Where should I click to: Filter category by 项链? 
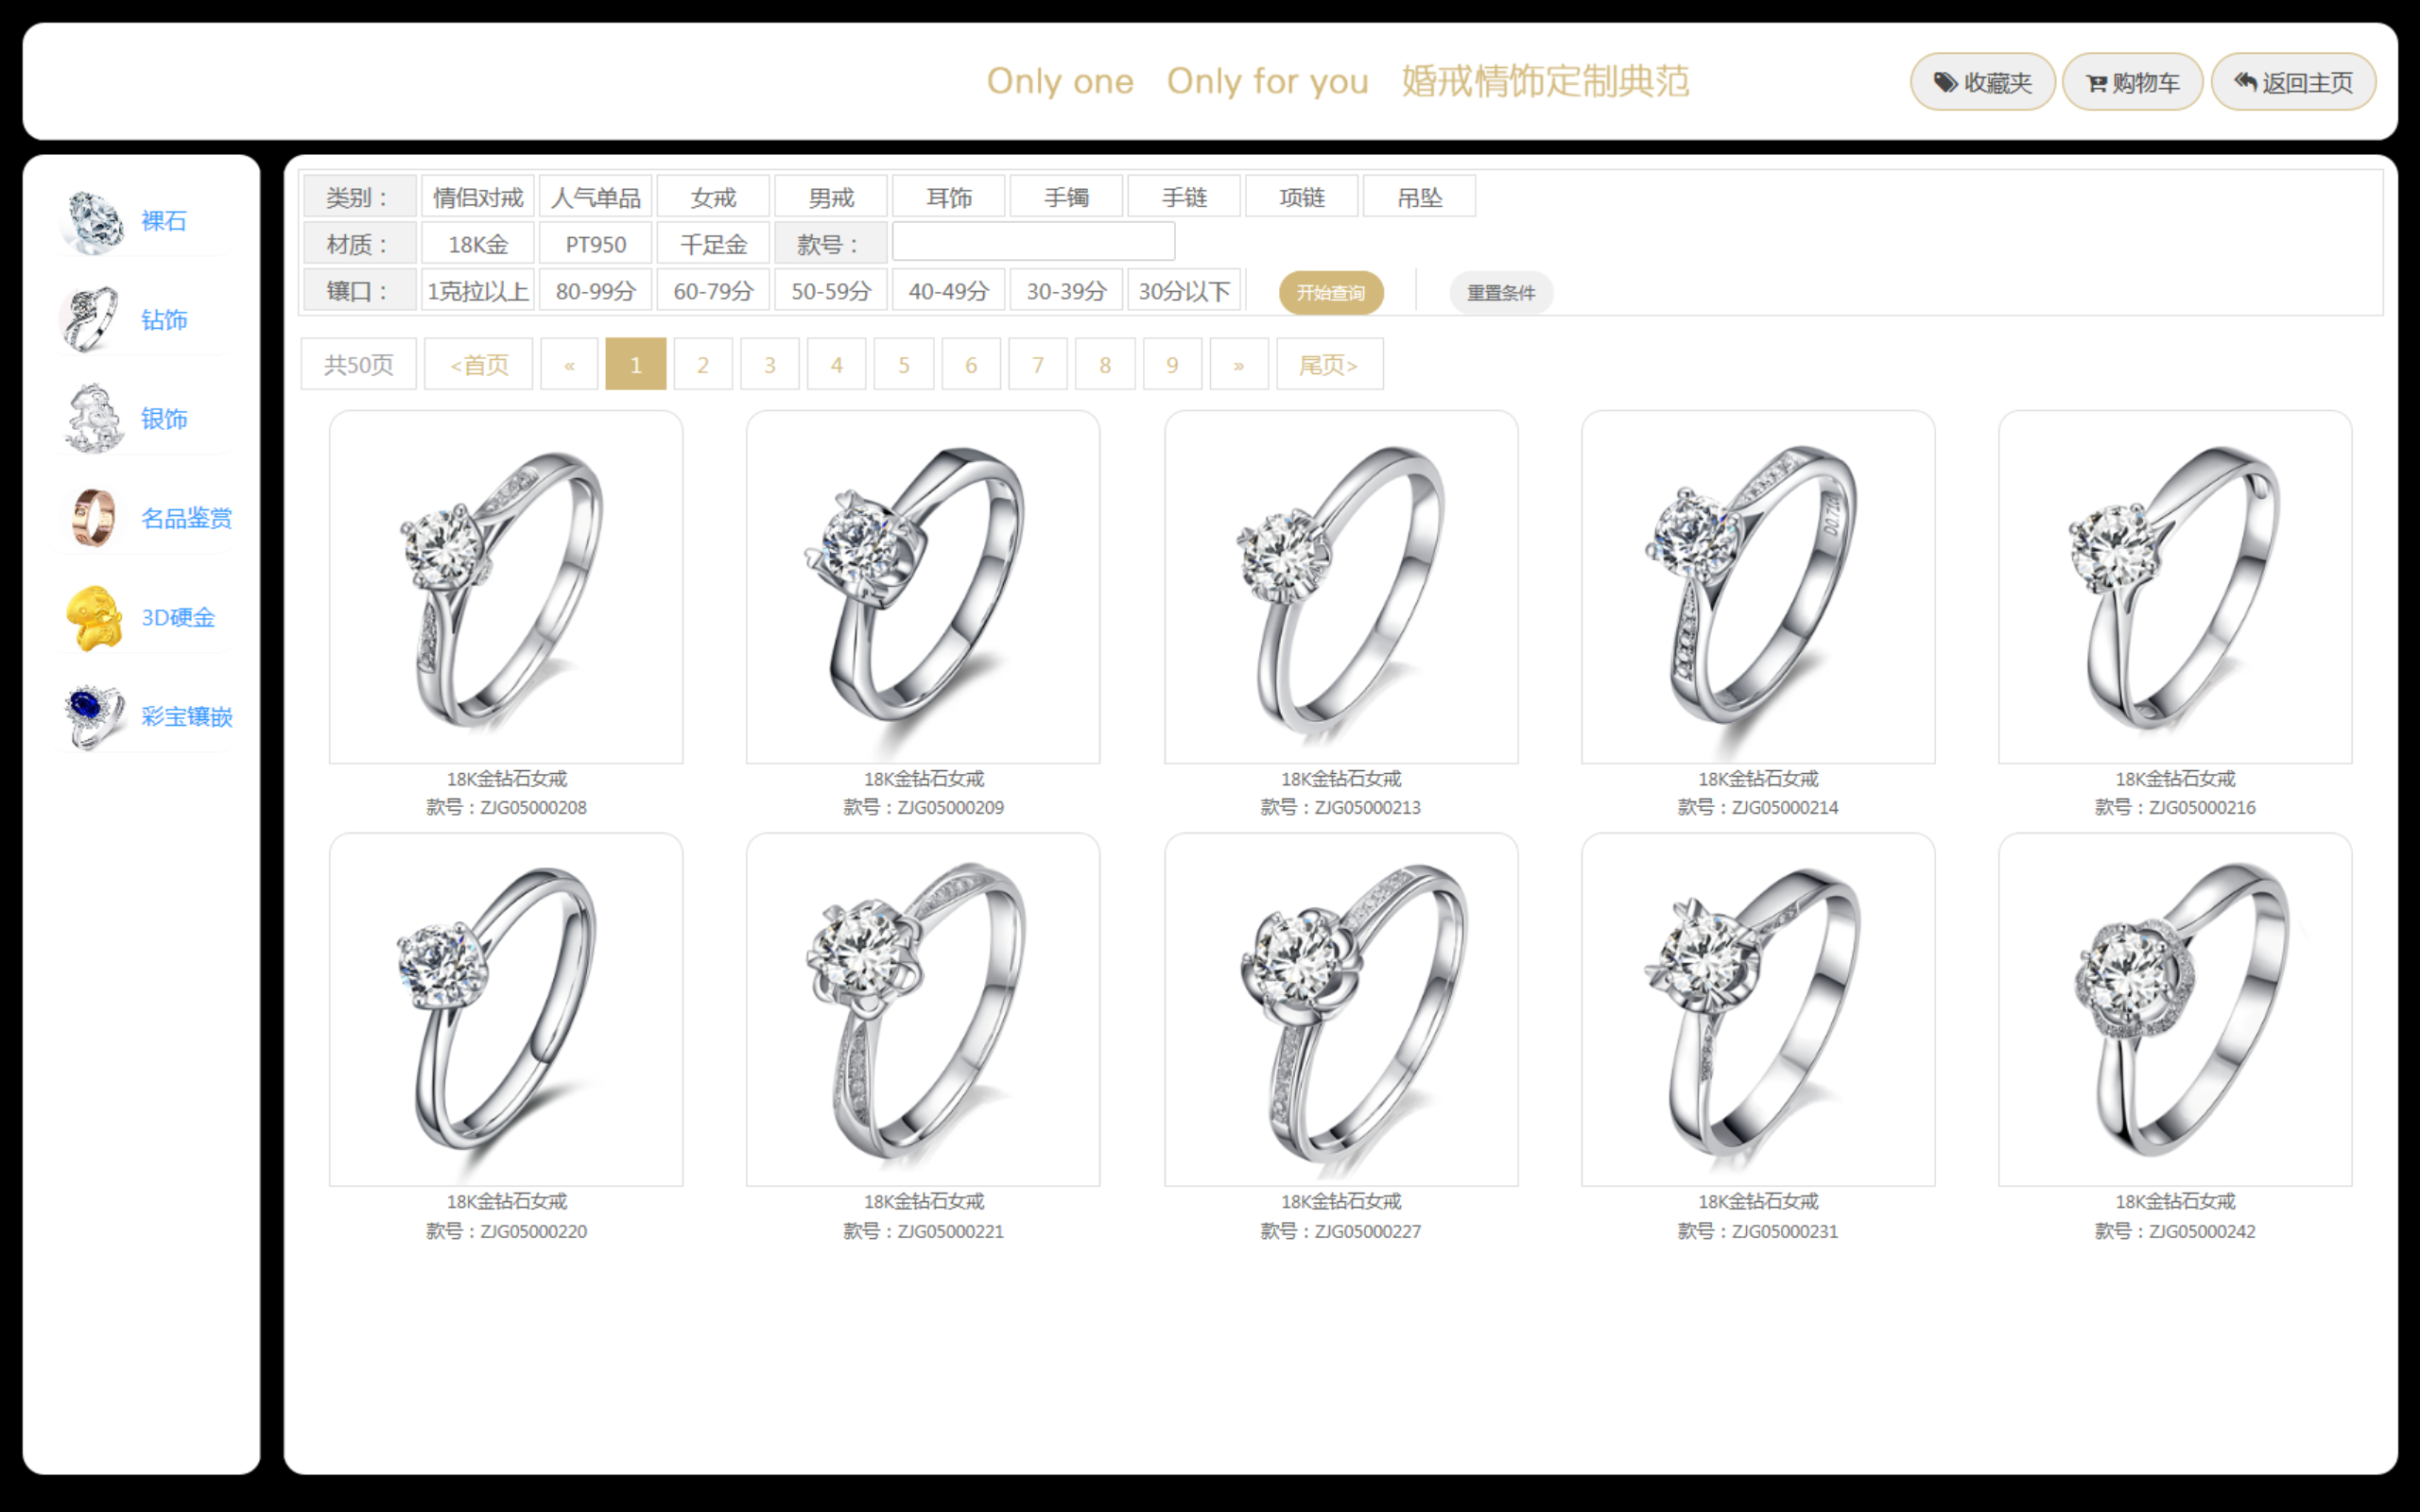pos(1302,197)
